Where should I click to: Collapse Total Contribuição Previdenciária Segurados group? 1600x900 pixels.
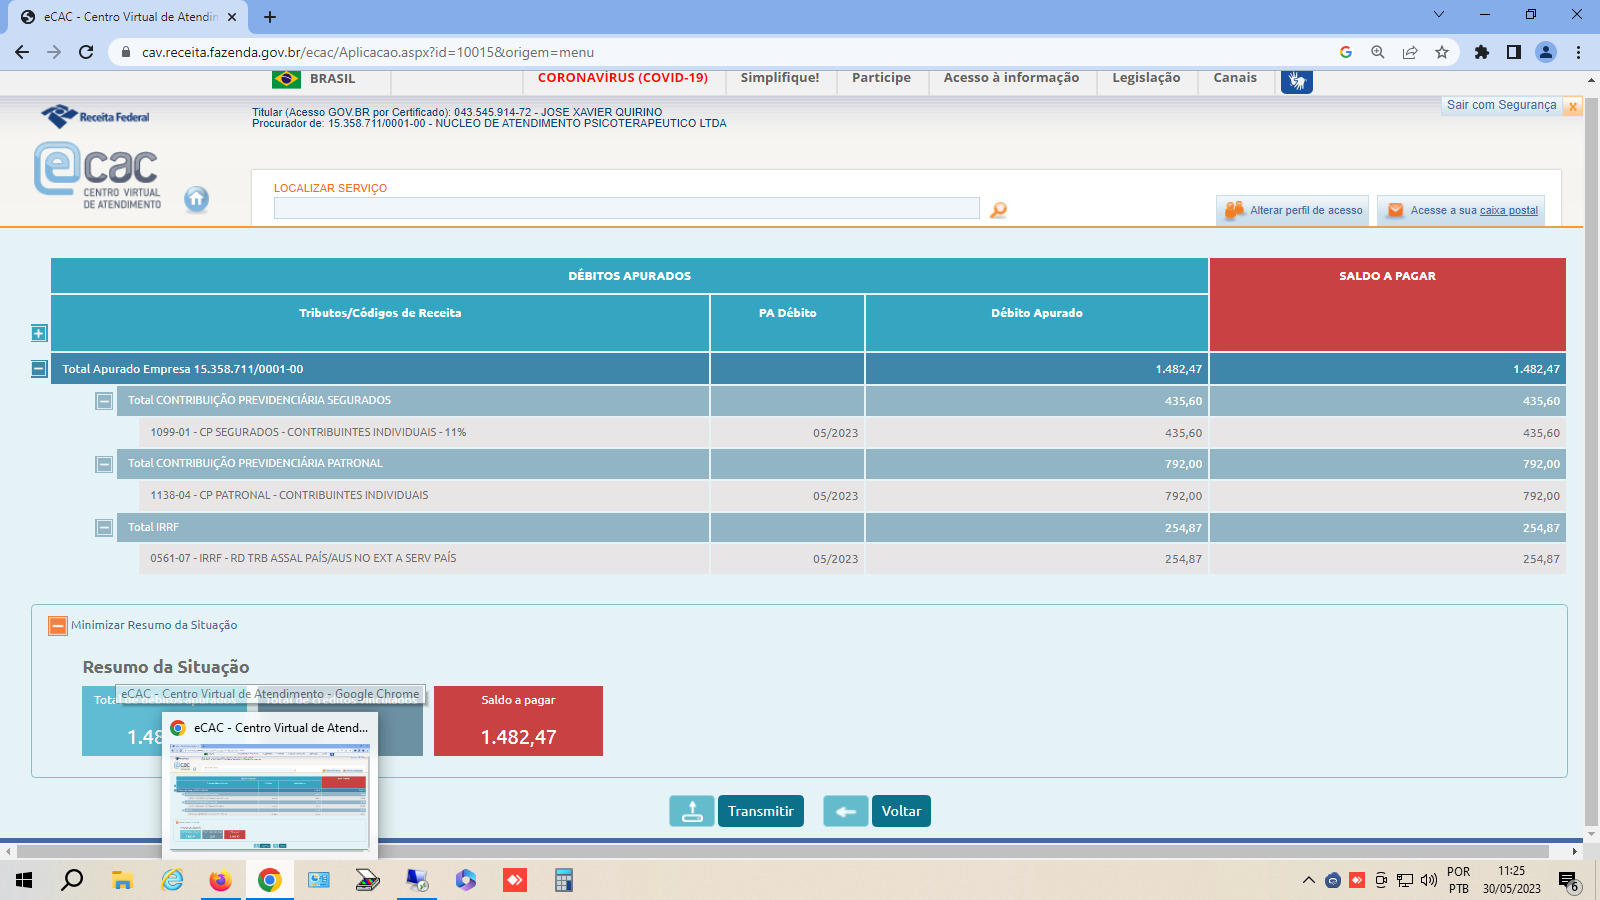click(104, 401)
